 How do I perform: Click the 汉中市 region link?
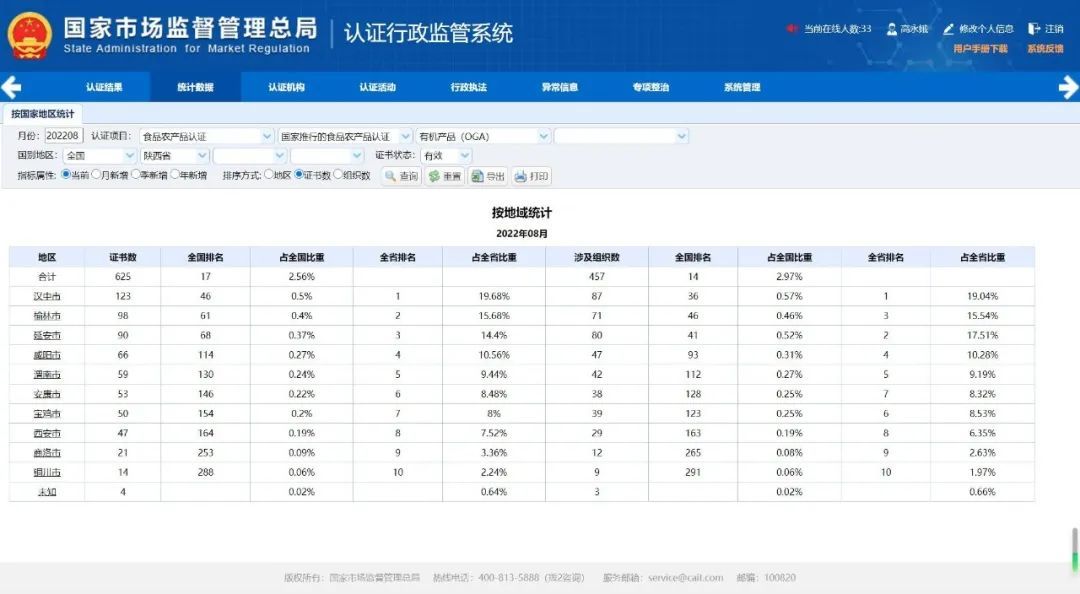(x=48, y=296)
